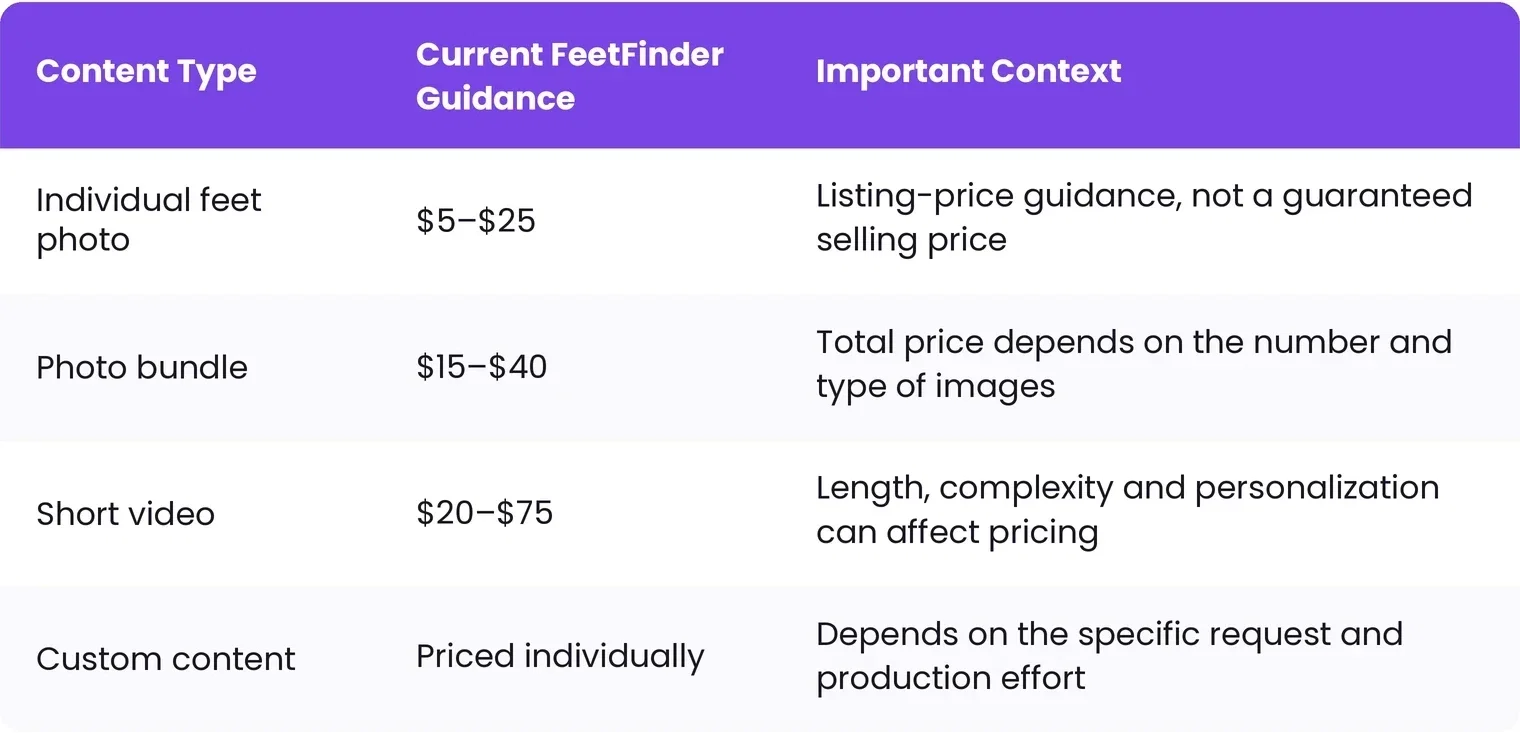Click the Important Context column header
This screenshot has height=733, width=1520.
[968, 72]
